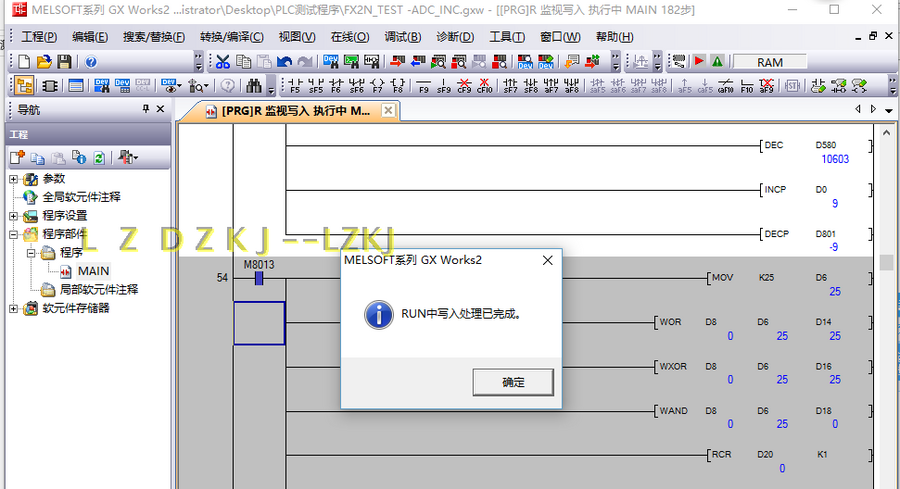Undo the last edit
Image resolution: width=900 pixels, height=489 pixels.
tap(284, 61)
